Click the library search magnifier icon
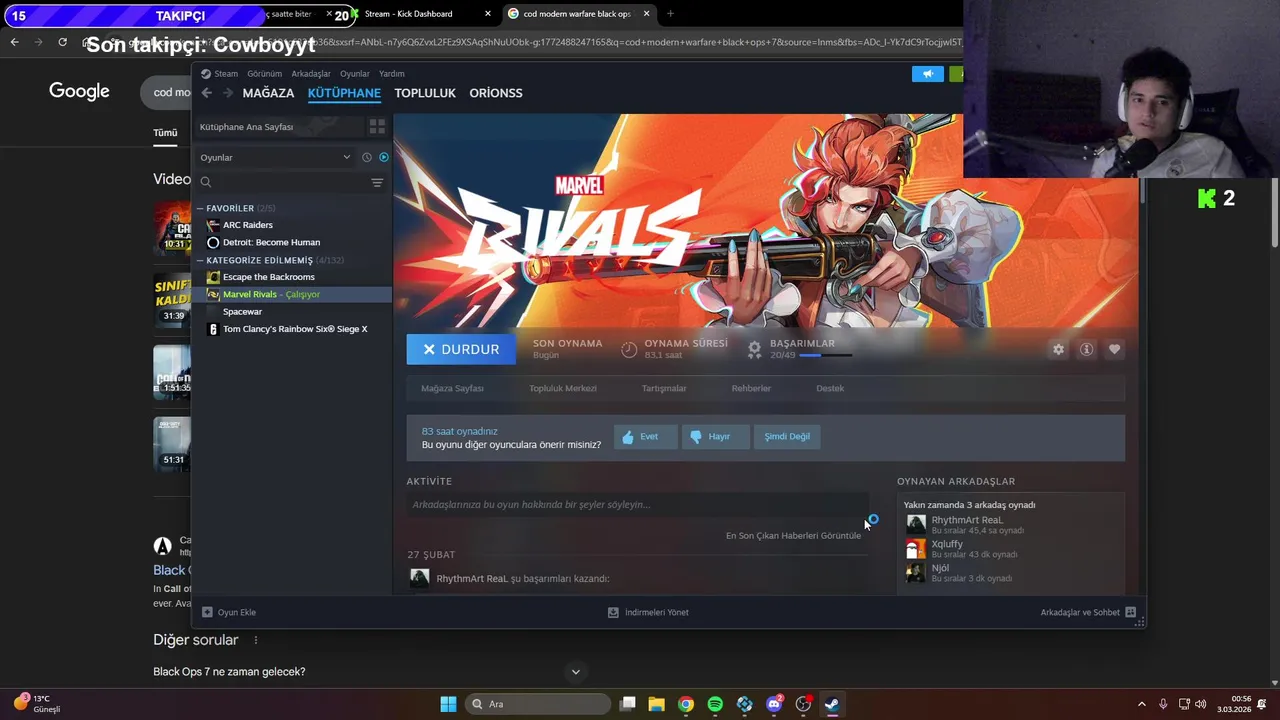The width and height of the screenshot is (1280, 720). click(x=206, y=182)
